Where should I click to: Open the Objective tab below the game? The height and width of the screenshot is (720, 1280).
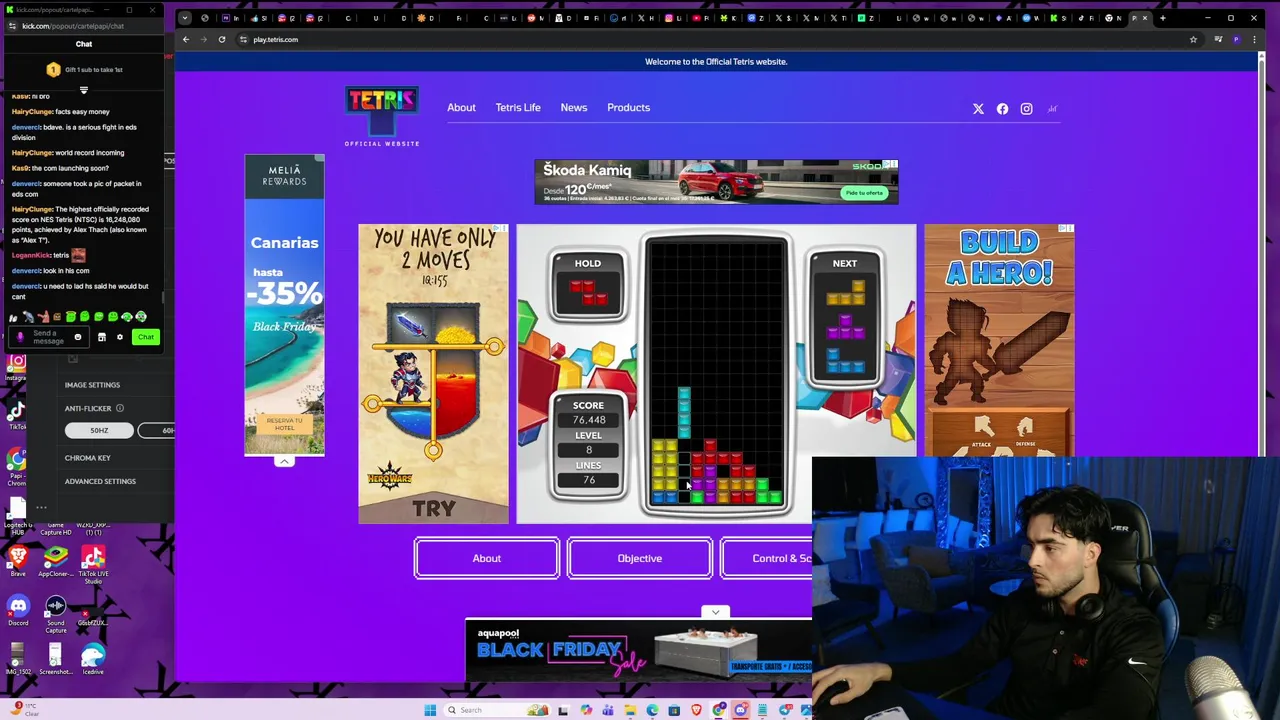(640, 558)
